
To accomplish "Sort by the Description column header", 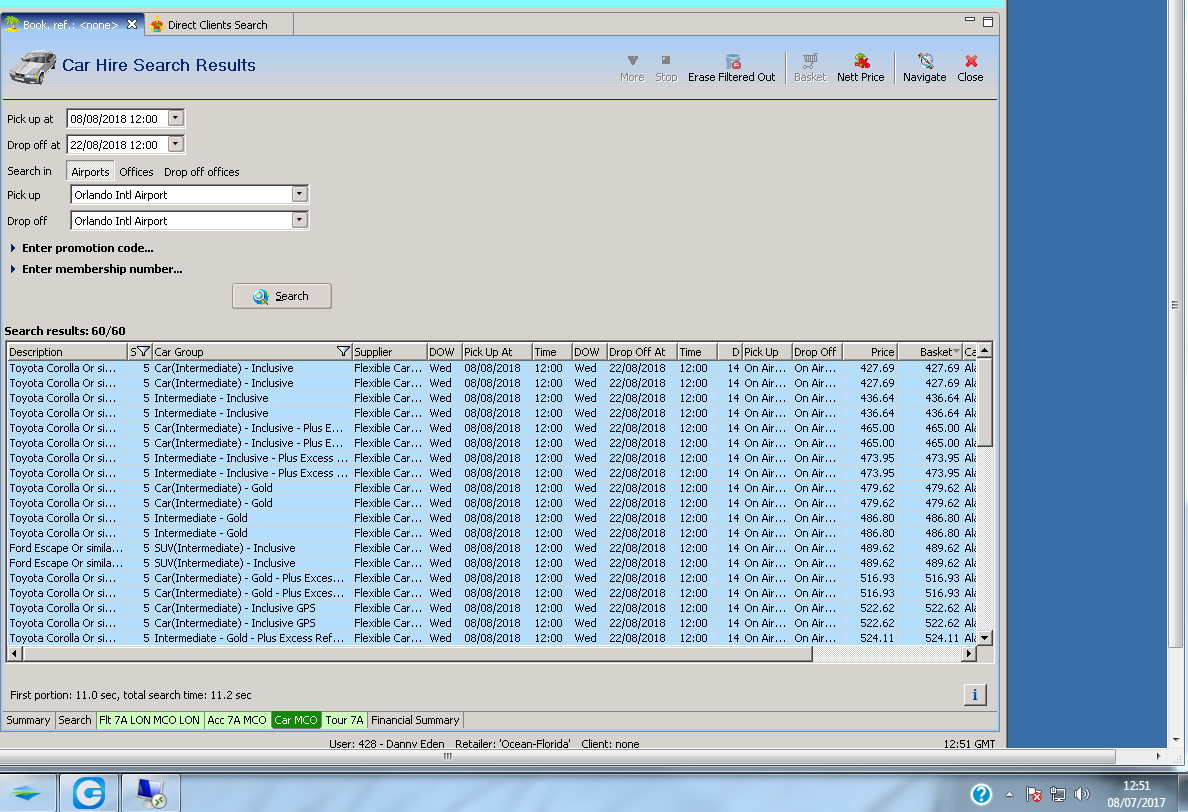I will click(x=67, y=351).
